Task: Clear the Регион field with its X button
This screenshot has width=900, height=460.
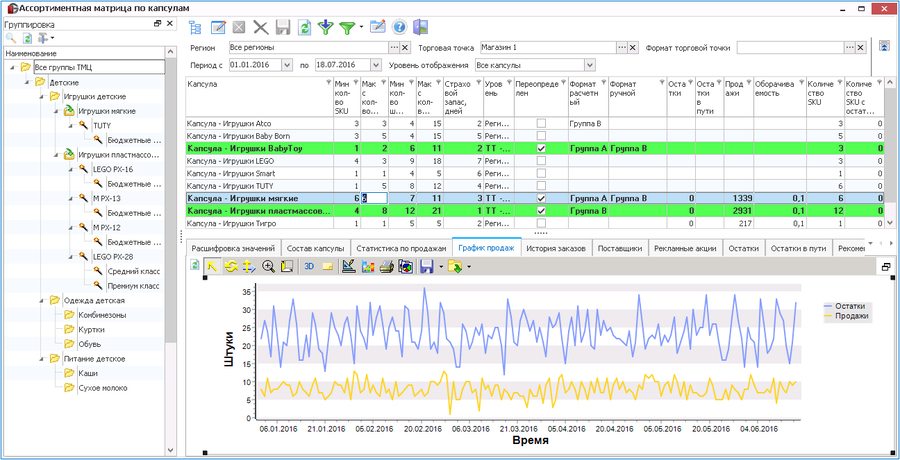Action: [x=405, y=48]
